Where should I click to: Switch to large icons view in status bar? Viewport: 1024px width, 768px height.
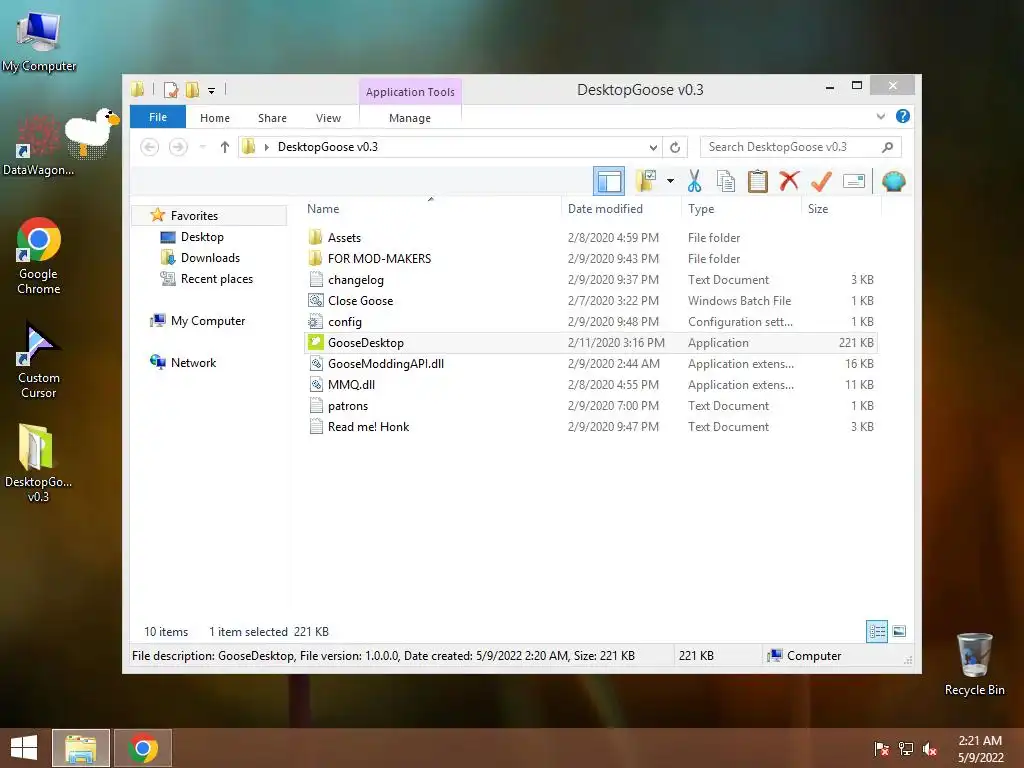pyautogui.click(x=899, y=631)
